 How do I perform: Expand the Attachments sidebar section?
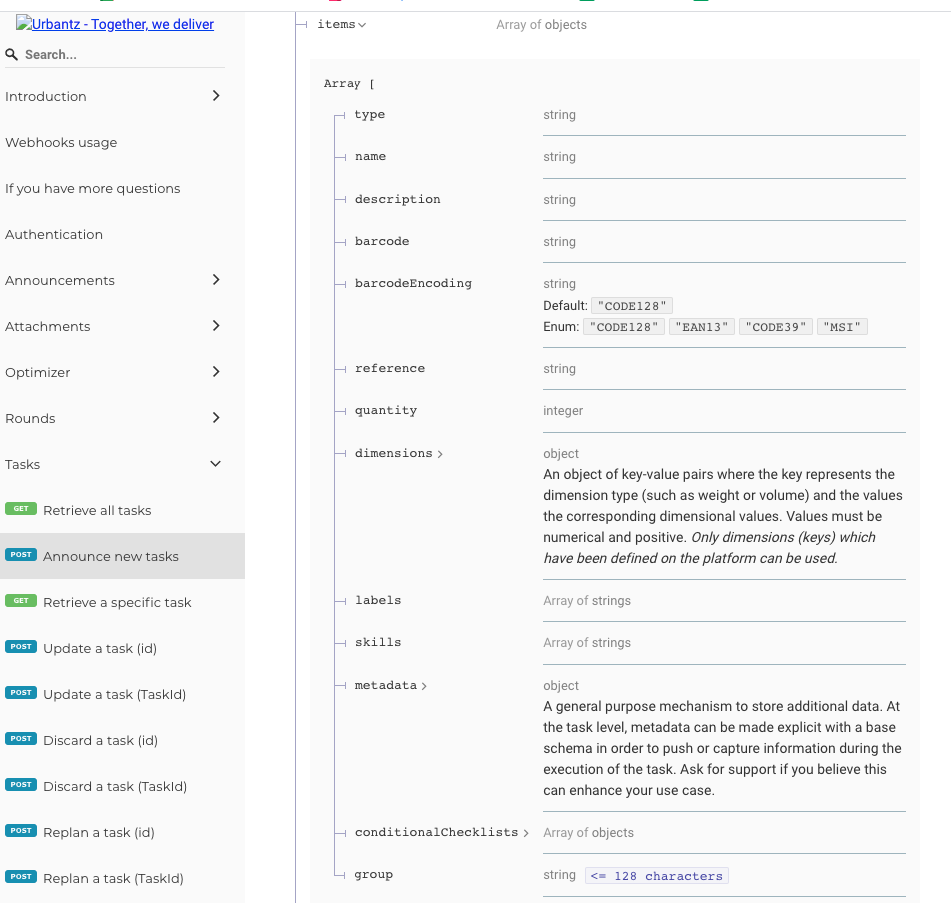coord(113,326)
